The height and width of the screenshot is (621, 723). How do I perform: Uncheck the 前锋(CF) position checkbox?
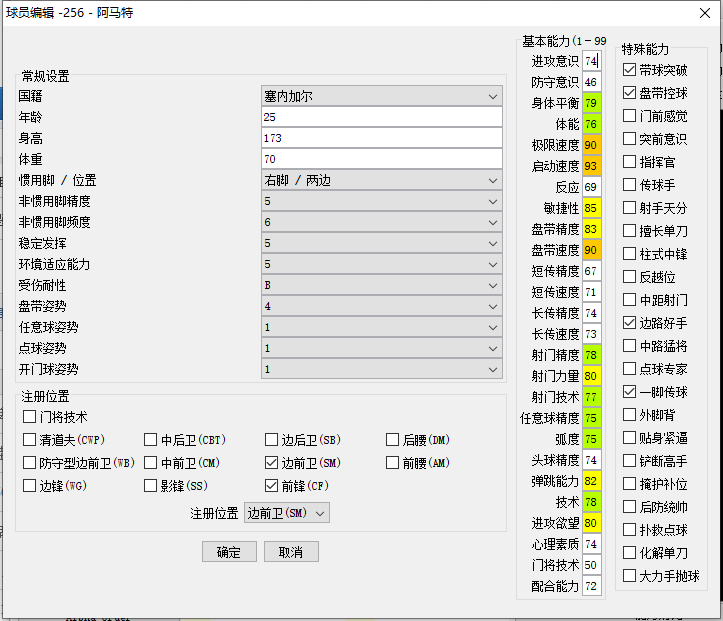coord(272,486)
